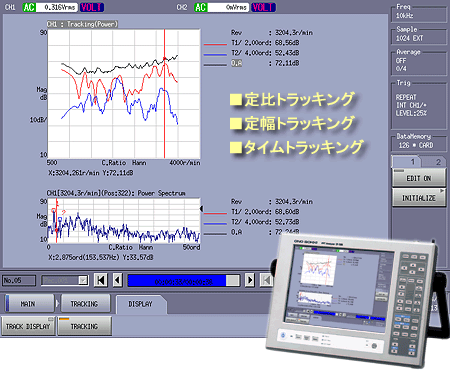Click the MAIN menu button
The height and width of the screenshot is (374, 450).
pos(29,304)
